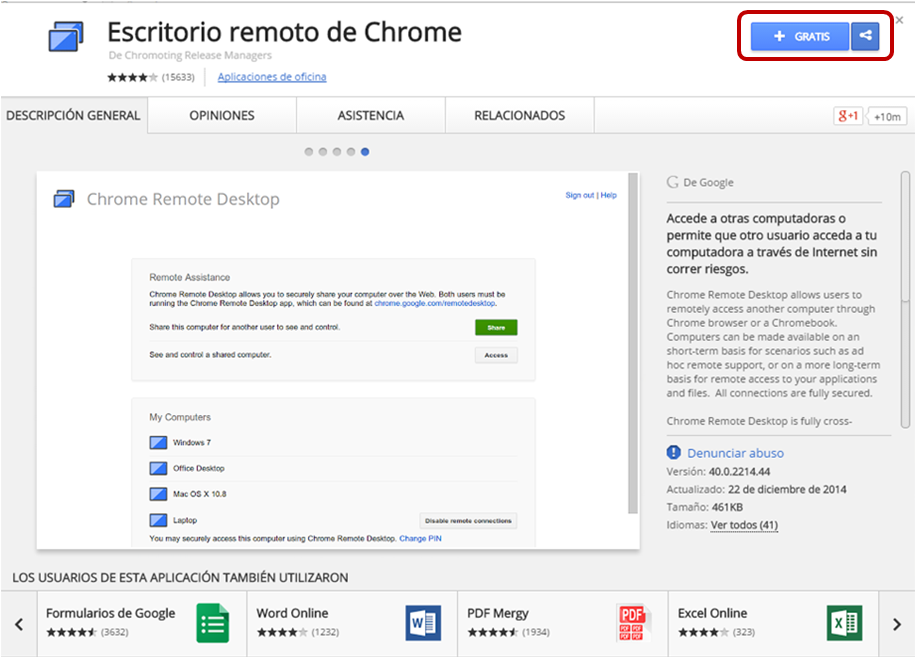Click the Actualizado: 22 de diciembre de 2014 text
The image size is (916, 658).
click(x=757, y=489)
